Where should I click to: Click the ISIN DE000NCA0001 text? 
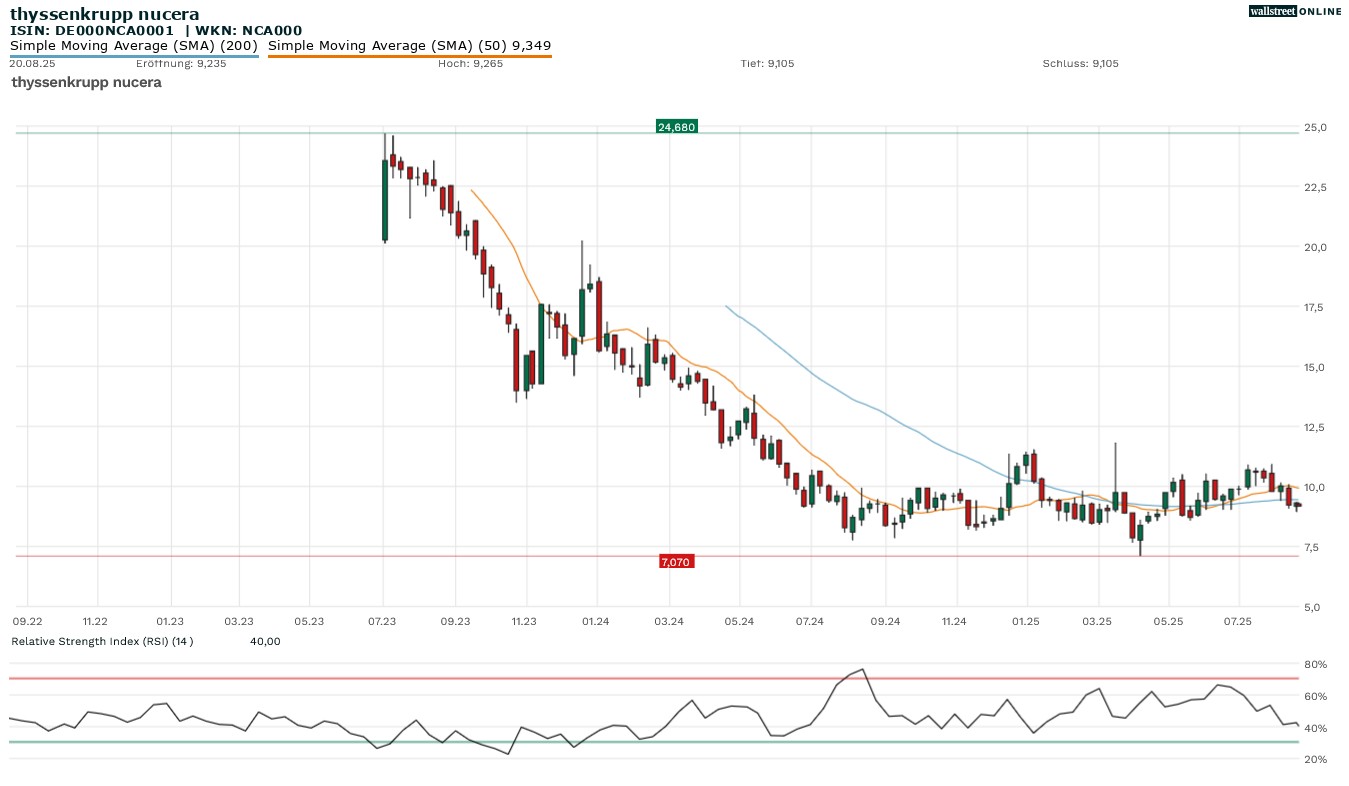(x=92, y=31)
